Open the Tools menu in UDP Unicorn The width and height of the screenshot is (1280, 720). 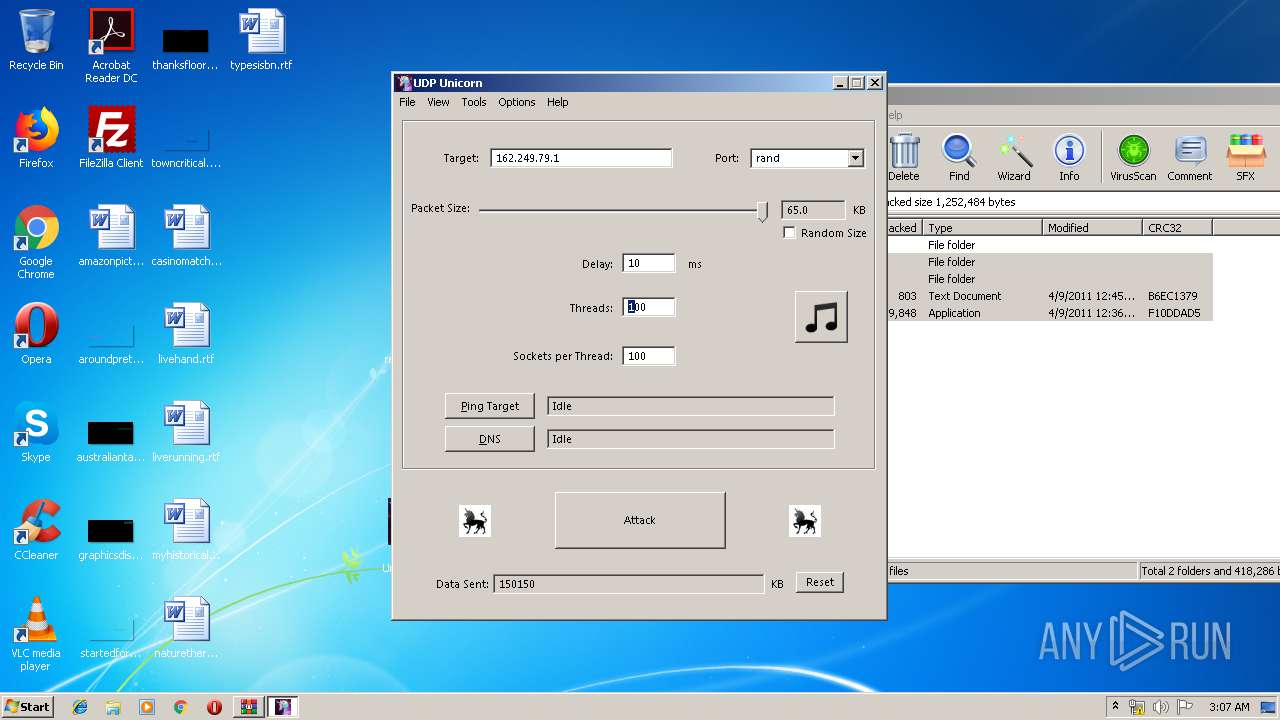(474, 102)
